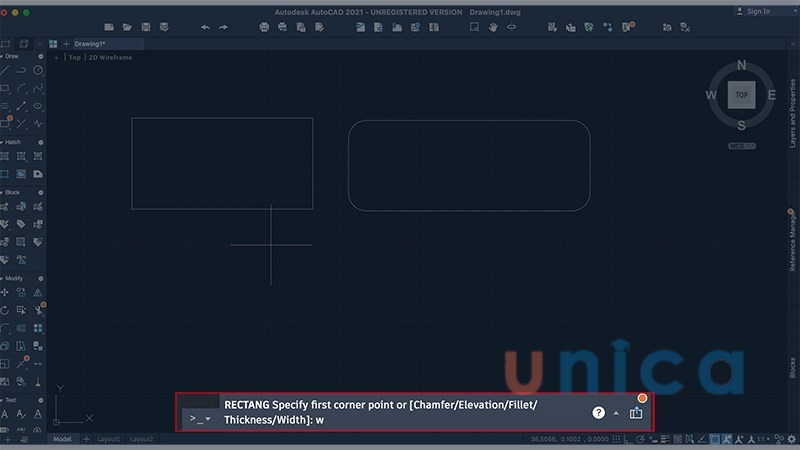The width and height of the screenshot is (800, 450).
Task: Expand command history with the up arrow
Action: tap(616, 413)
